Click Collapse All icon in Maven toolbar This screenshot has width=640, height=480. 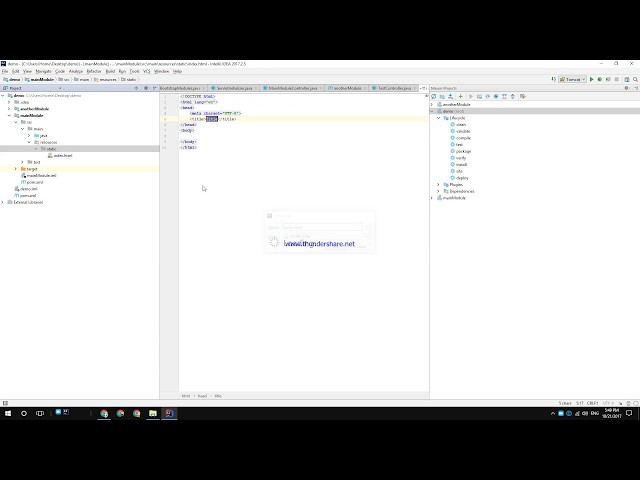513,96
